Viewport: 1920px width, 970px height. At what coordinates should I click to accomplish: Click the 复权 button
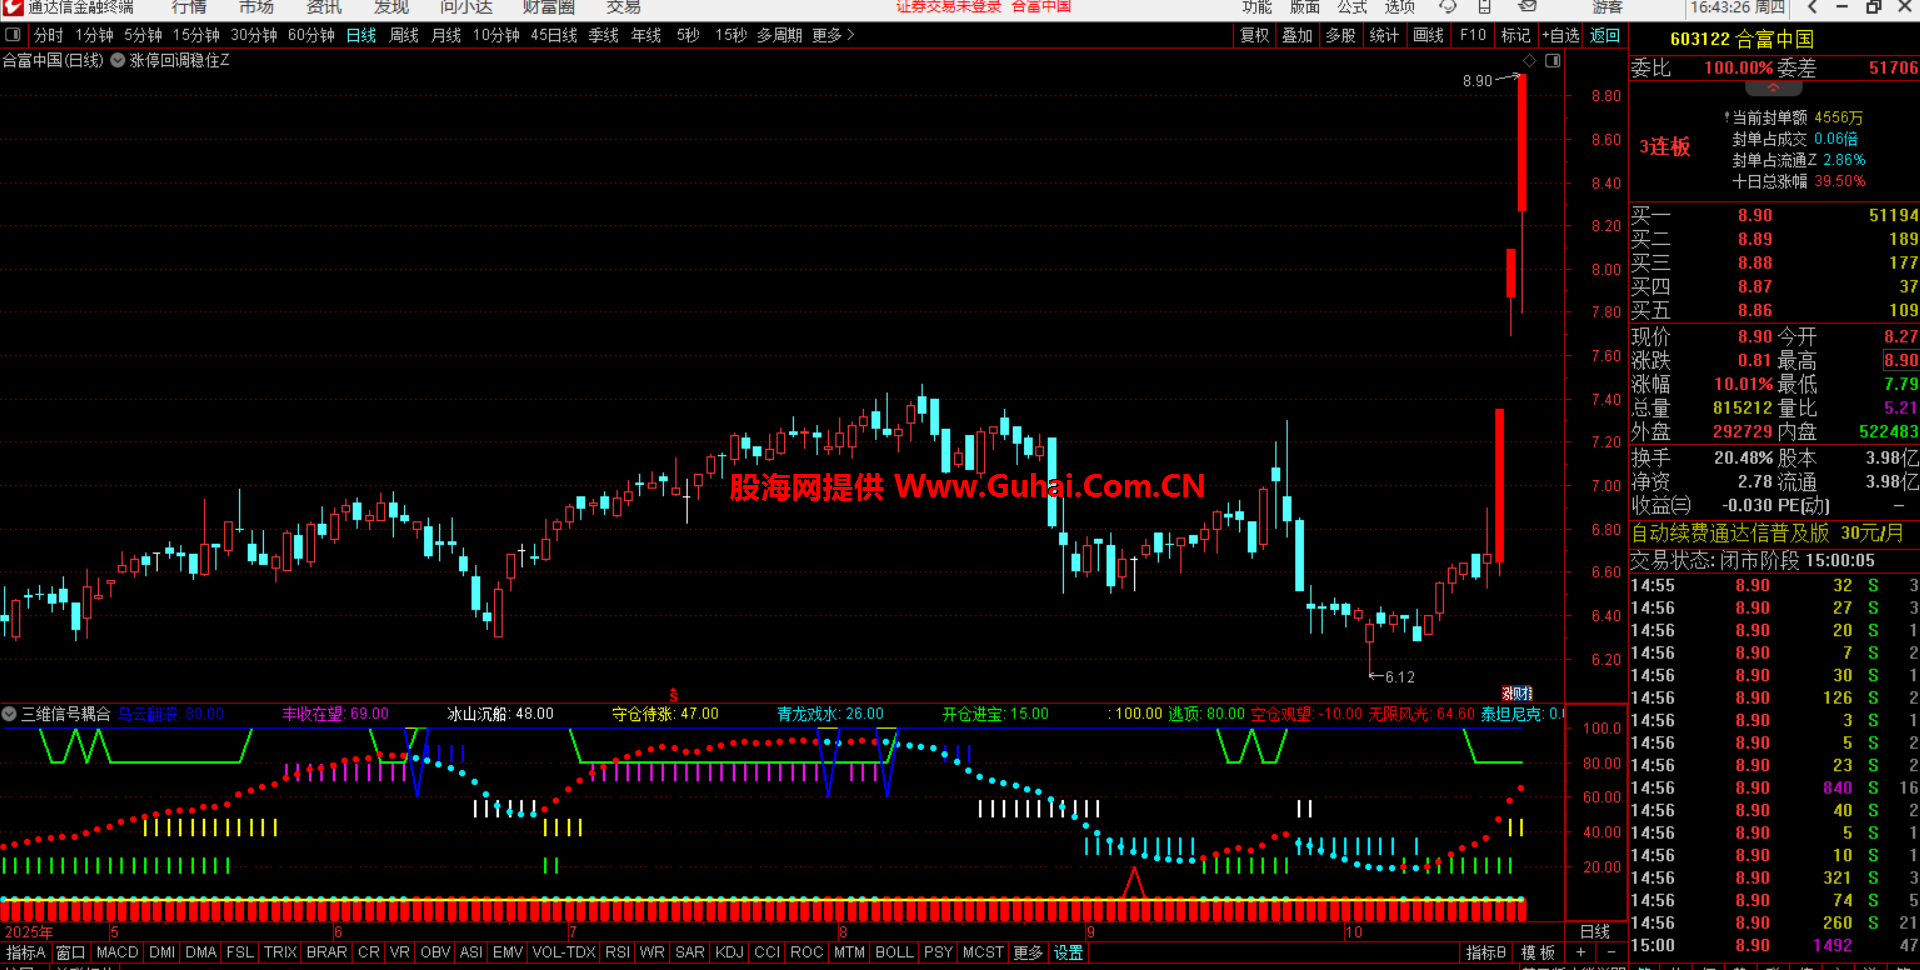[x=1254, y=35]
